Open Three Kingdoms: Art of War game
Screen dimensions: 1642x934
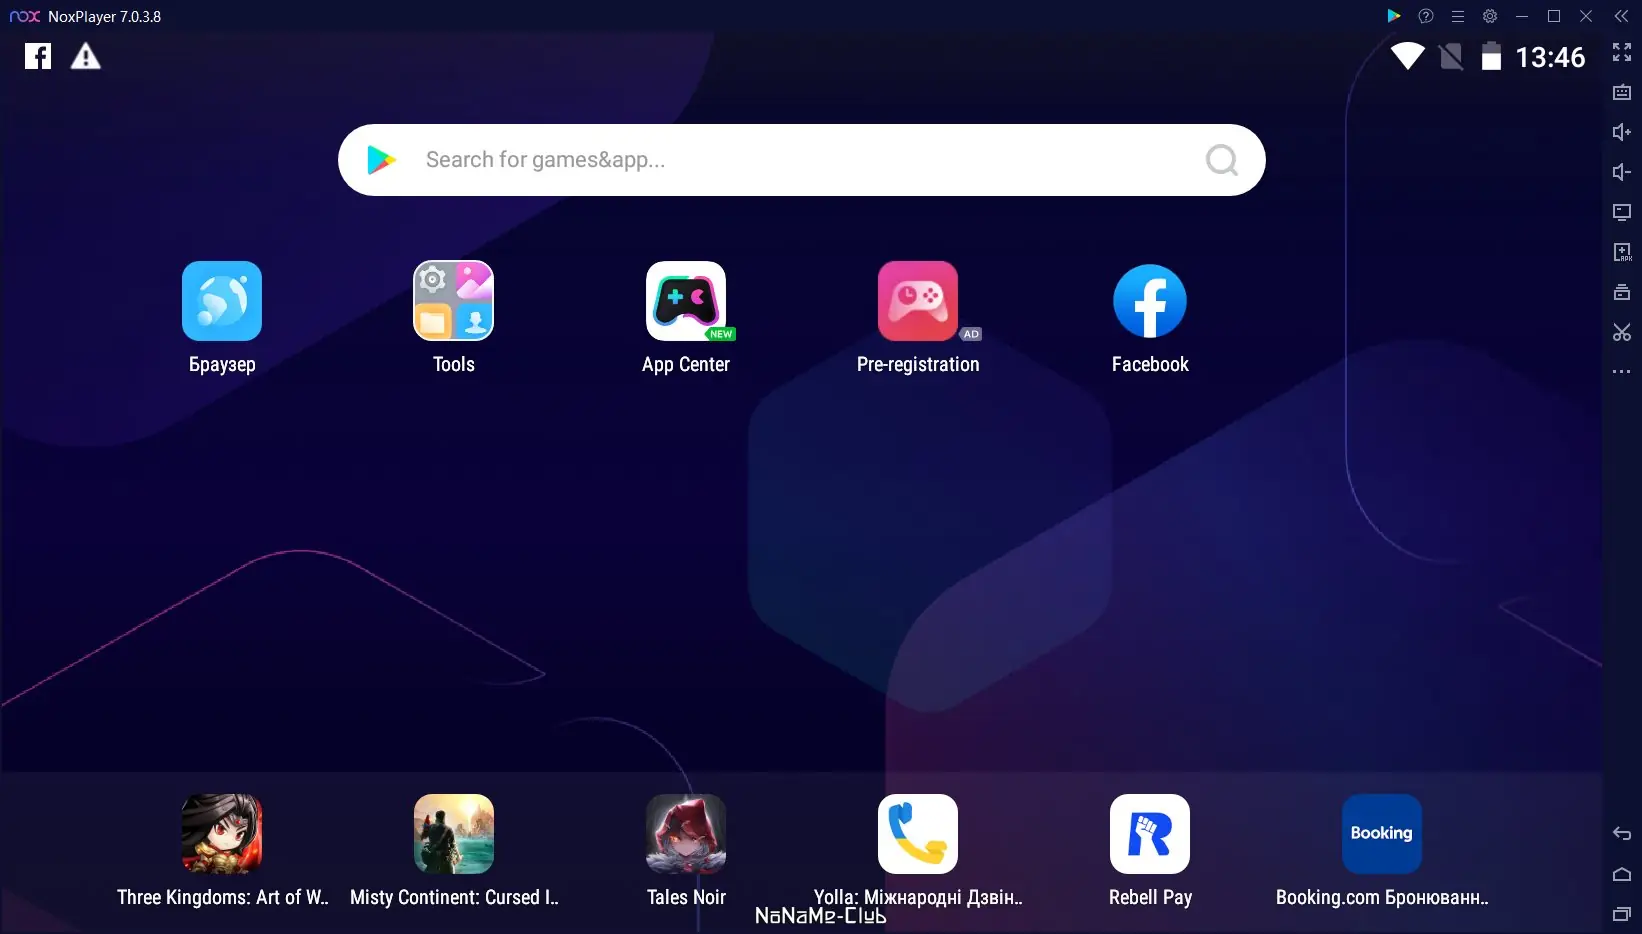point(222,834)
